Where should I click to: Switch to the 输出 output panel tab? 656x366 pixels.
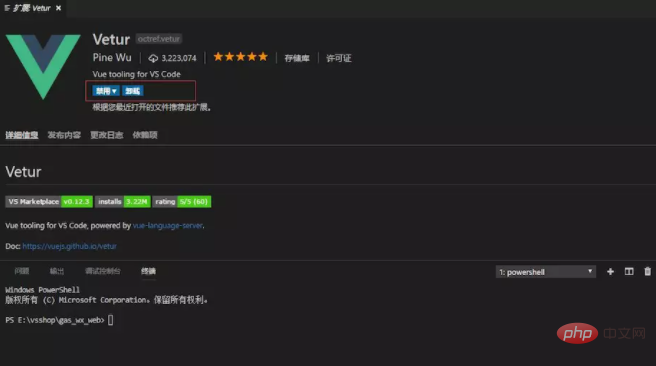click(57, 271)
